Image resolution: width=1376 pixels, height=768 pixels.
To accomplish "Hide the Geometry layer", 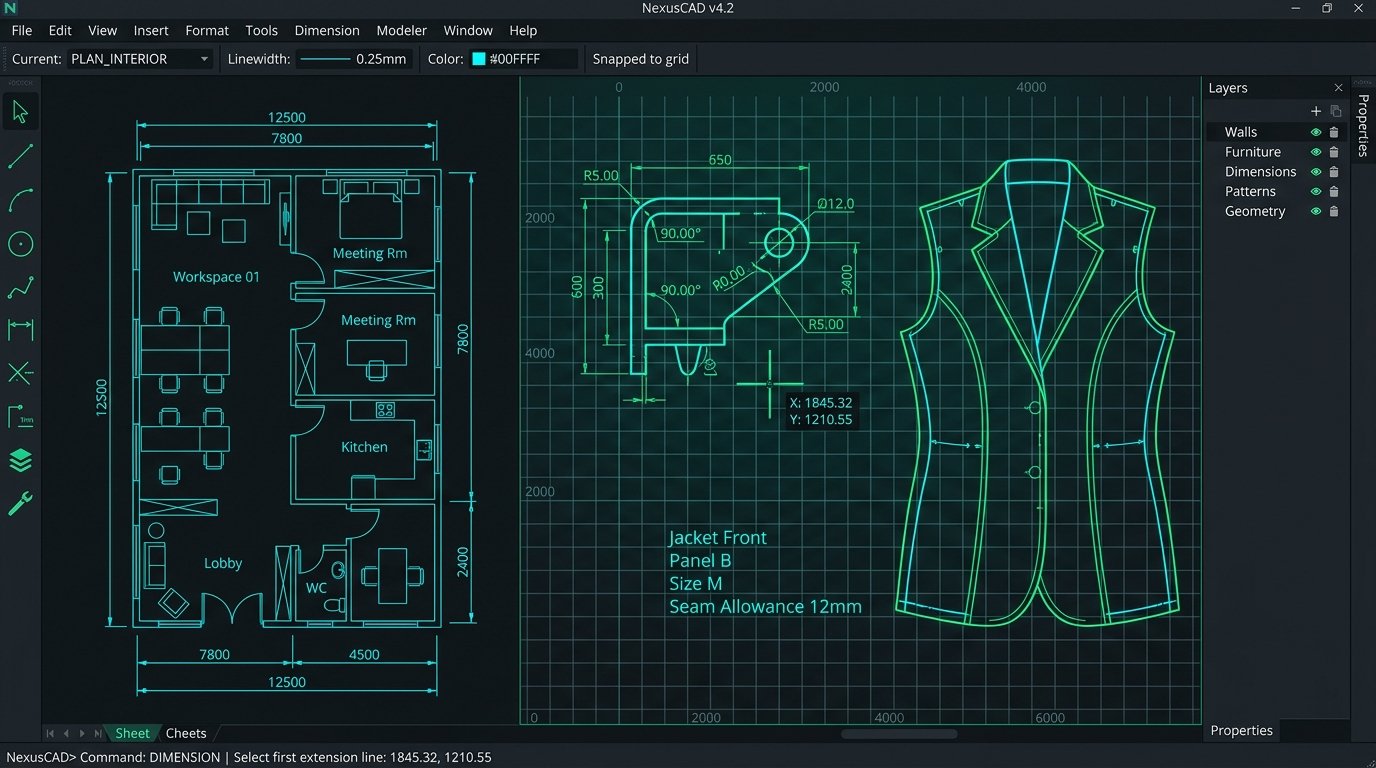I will point(1316,211).
